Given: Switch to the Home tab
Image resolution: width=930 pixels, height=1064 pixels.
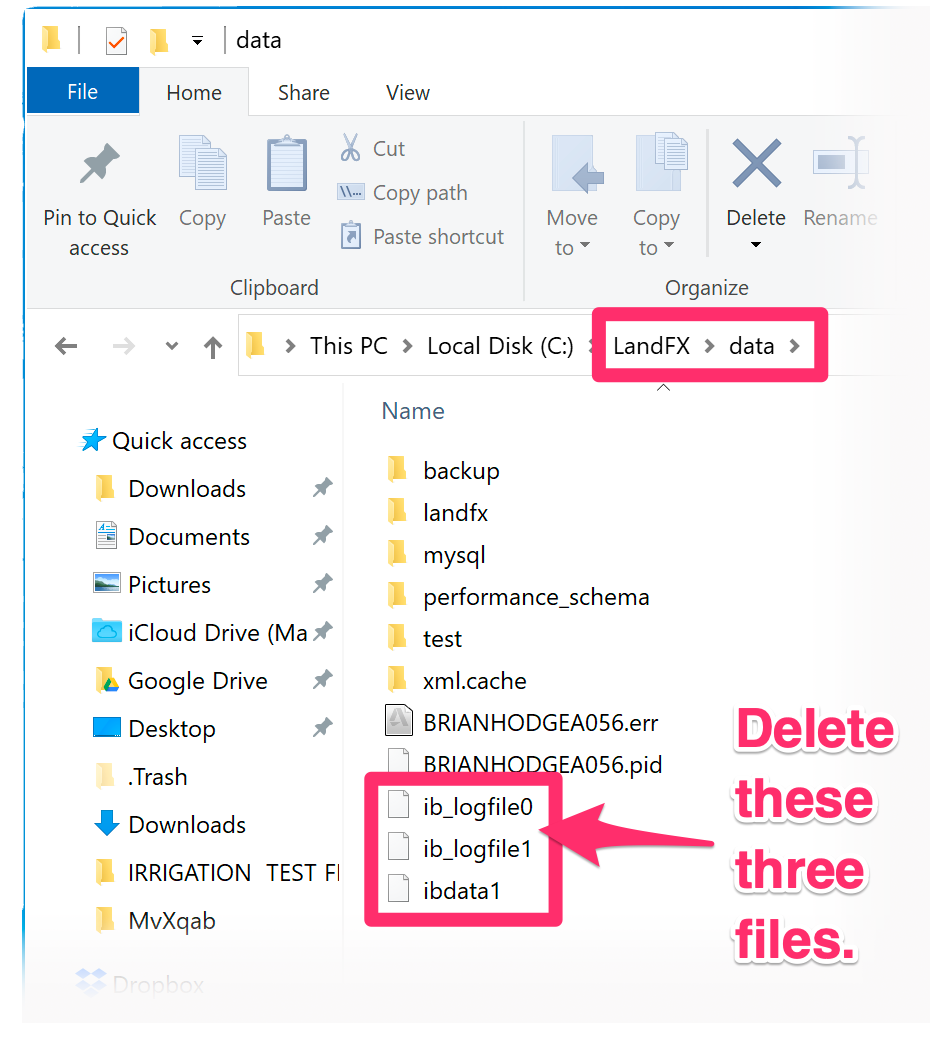Looking at the screenshot, I should 194,92.
